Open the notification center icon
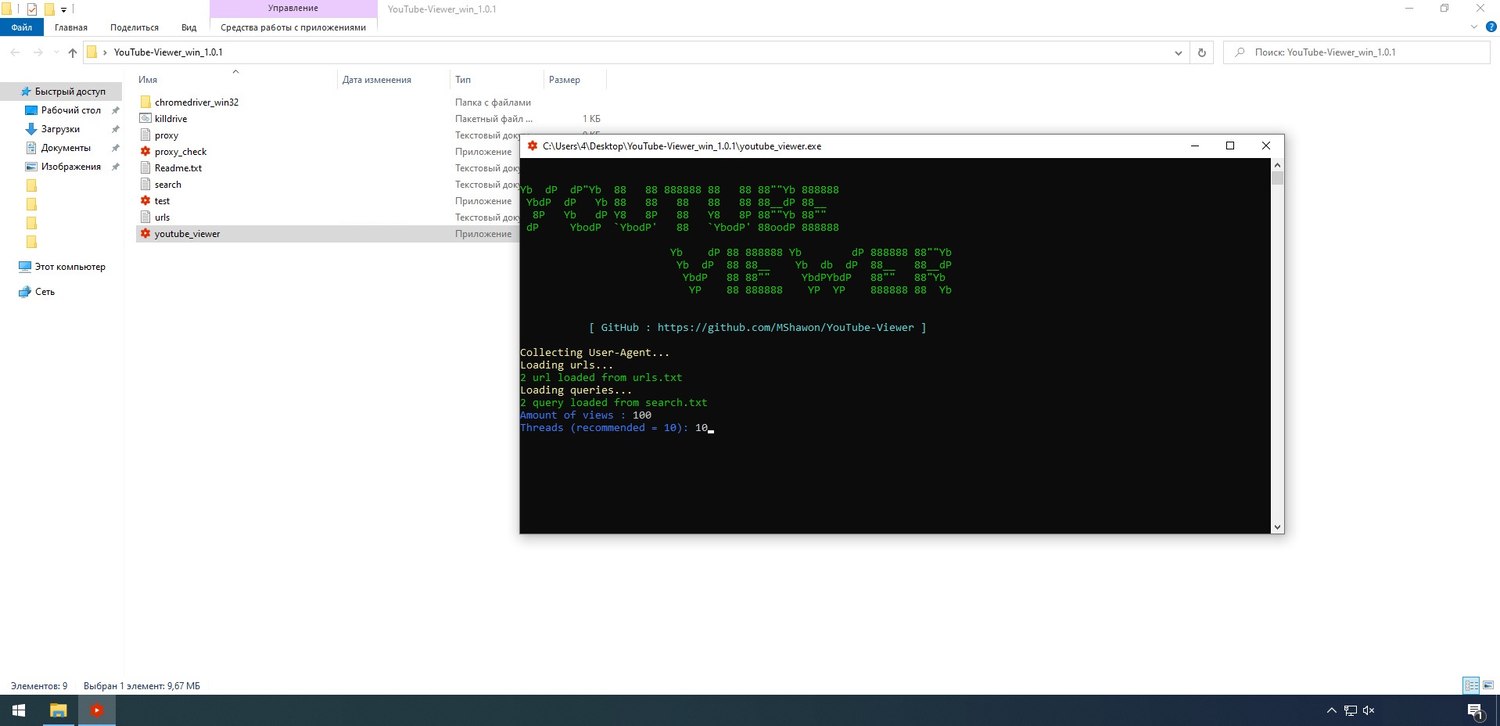1500x726 pixels. [1476, 711]
